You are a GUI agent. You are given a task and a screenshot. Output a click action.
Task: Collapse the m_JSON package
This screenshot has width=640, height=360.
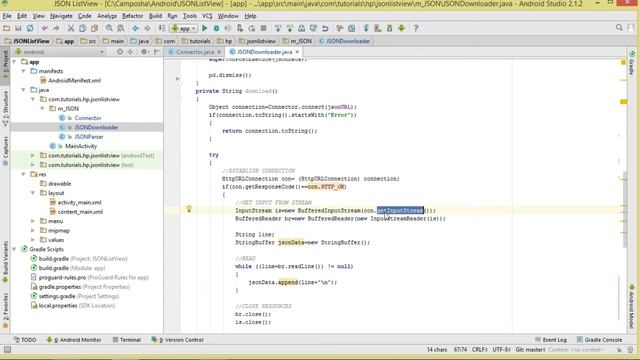(42, 109)
